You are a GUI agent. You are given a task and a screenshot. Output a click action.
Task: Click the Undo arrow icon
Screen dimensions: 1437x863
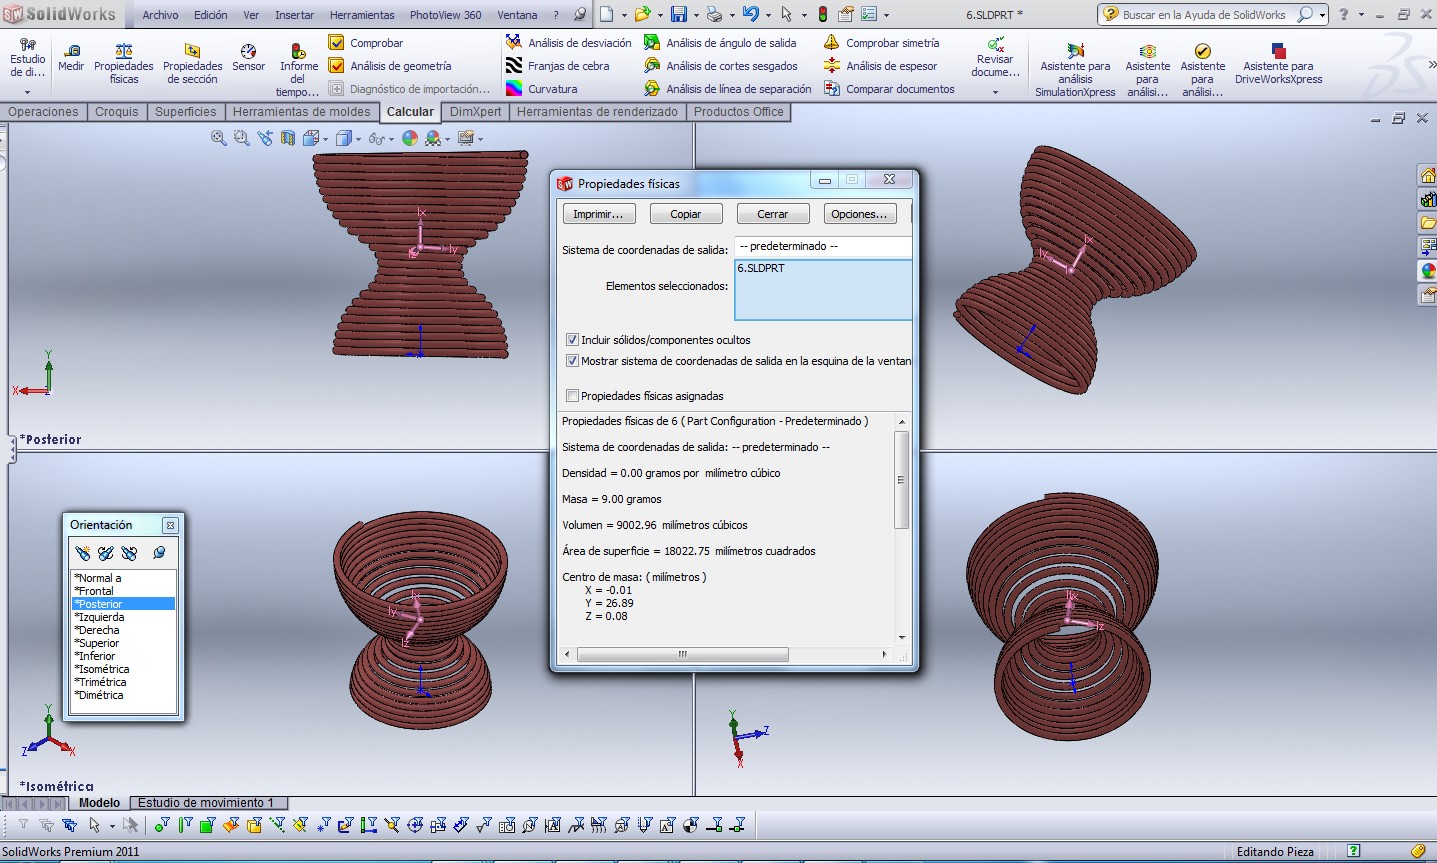coord(751,14)
